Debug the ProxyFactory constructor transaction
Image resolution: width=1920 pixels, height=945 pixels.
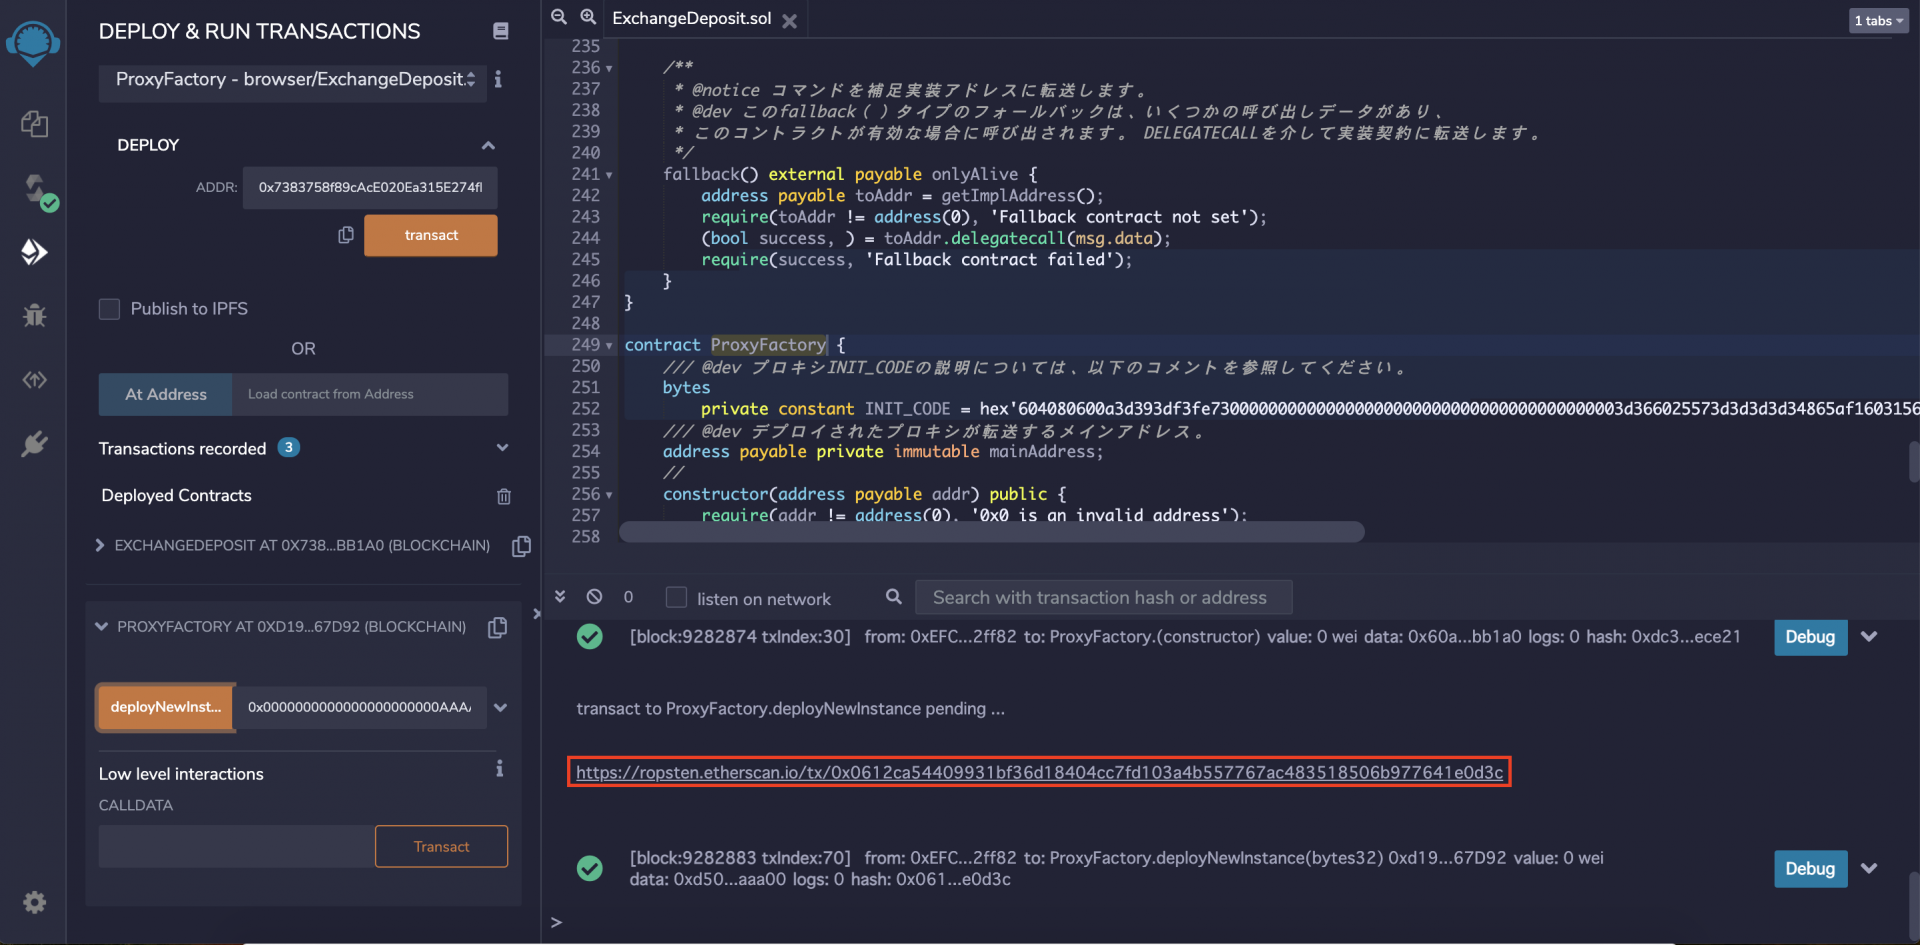1810,637
